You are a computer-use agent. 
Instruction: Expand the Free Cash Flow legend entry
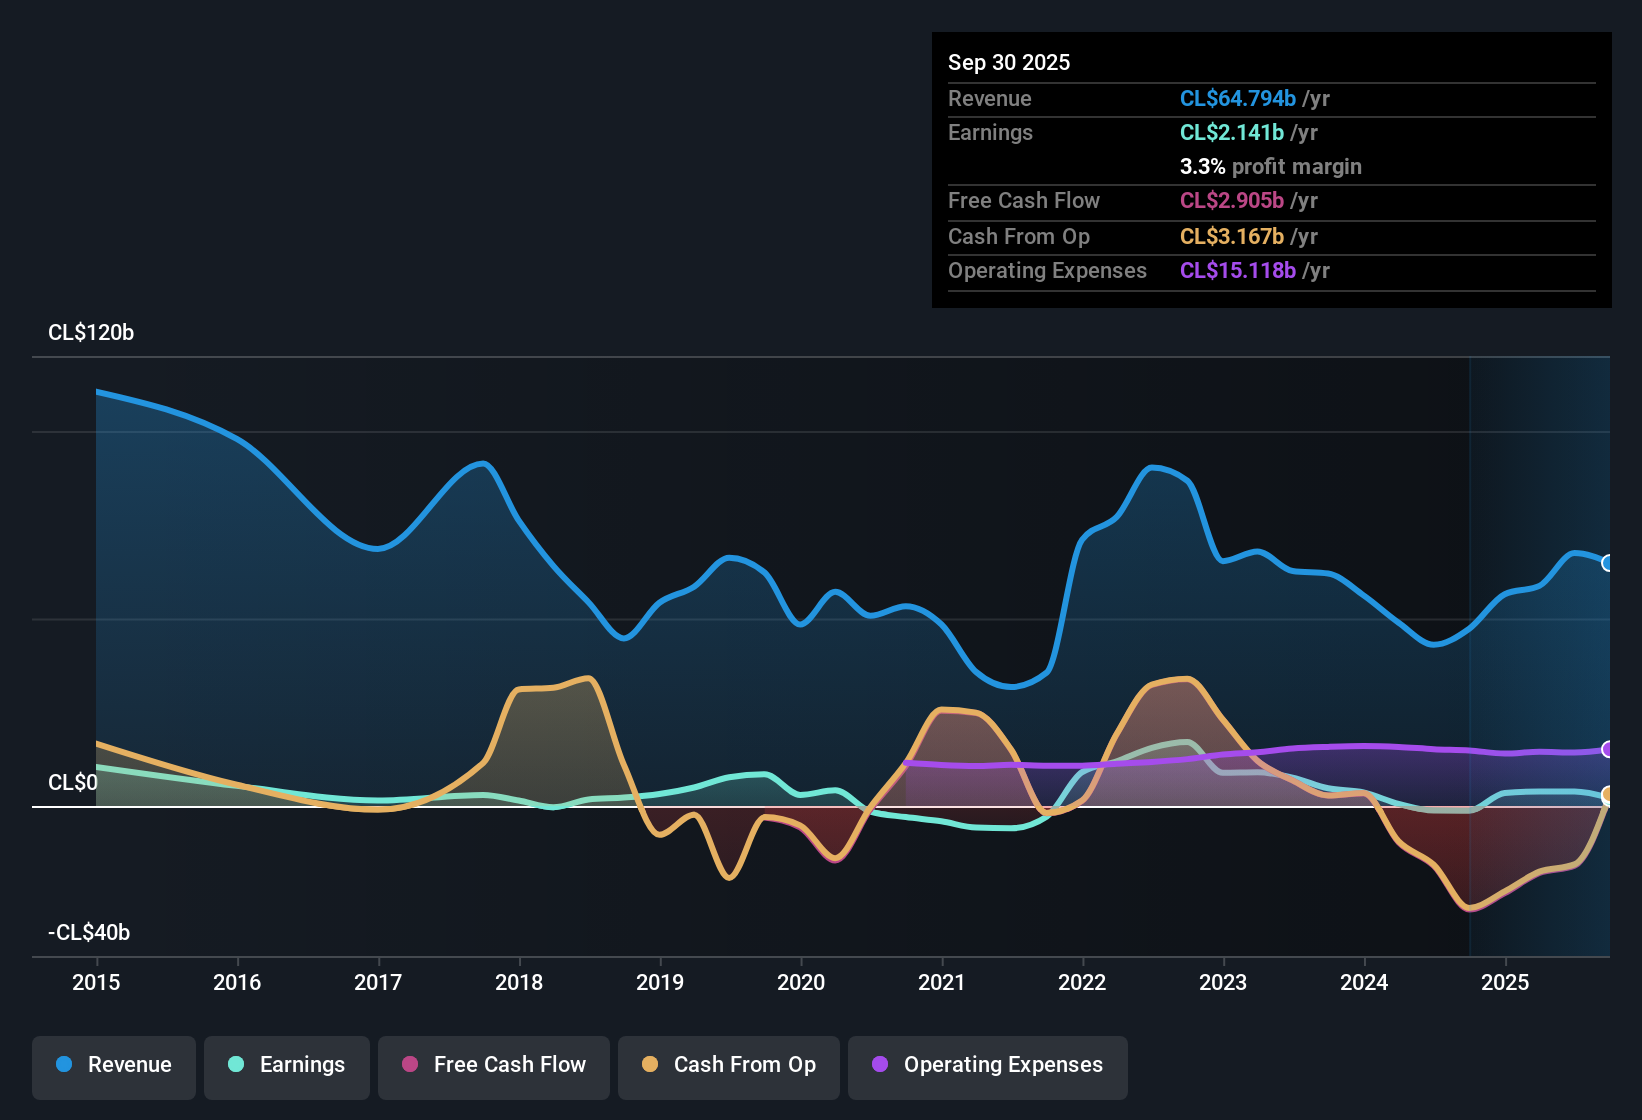[493, 1065]
